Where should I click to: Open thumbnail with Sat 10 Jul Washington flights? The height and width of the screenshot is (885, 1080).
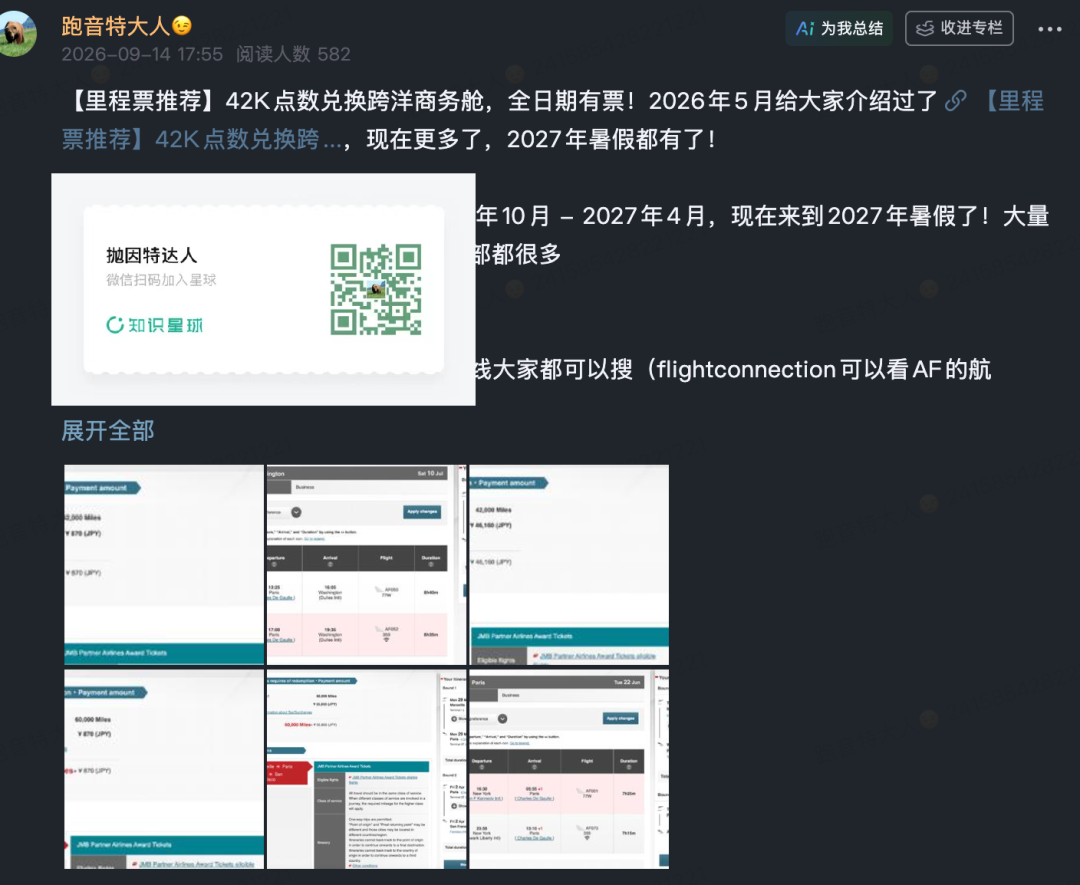[366, 565]
